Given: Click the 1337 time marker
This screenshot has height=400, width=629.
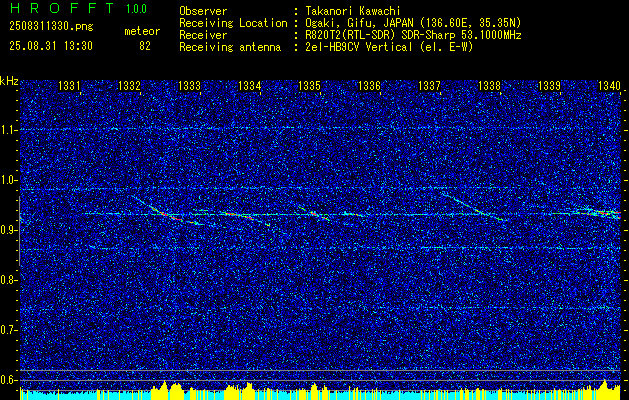Looking at the screenshot, I should 429,85.
